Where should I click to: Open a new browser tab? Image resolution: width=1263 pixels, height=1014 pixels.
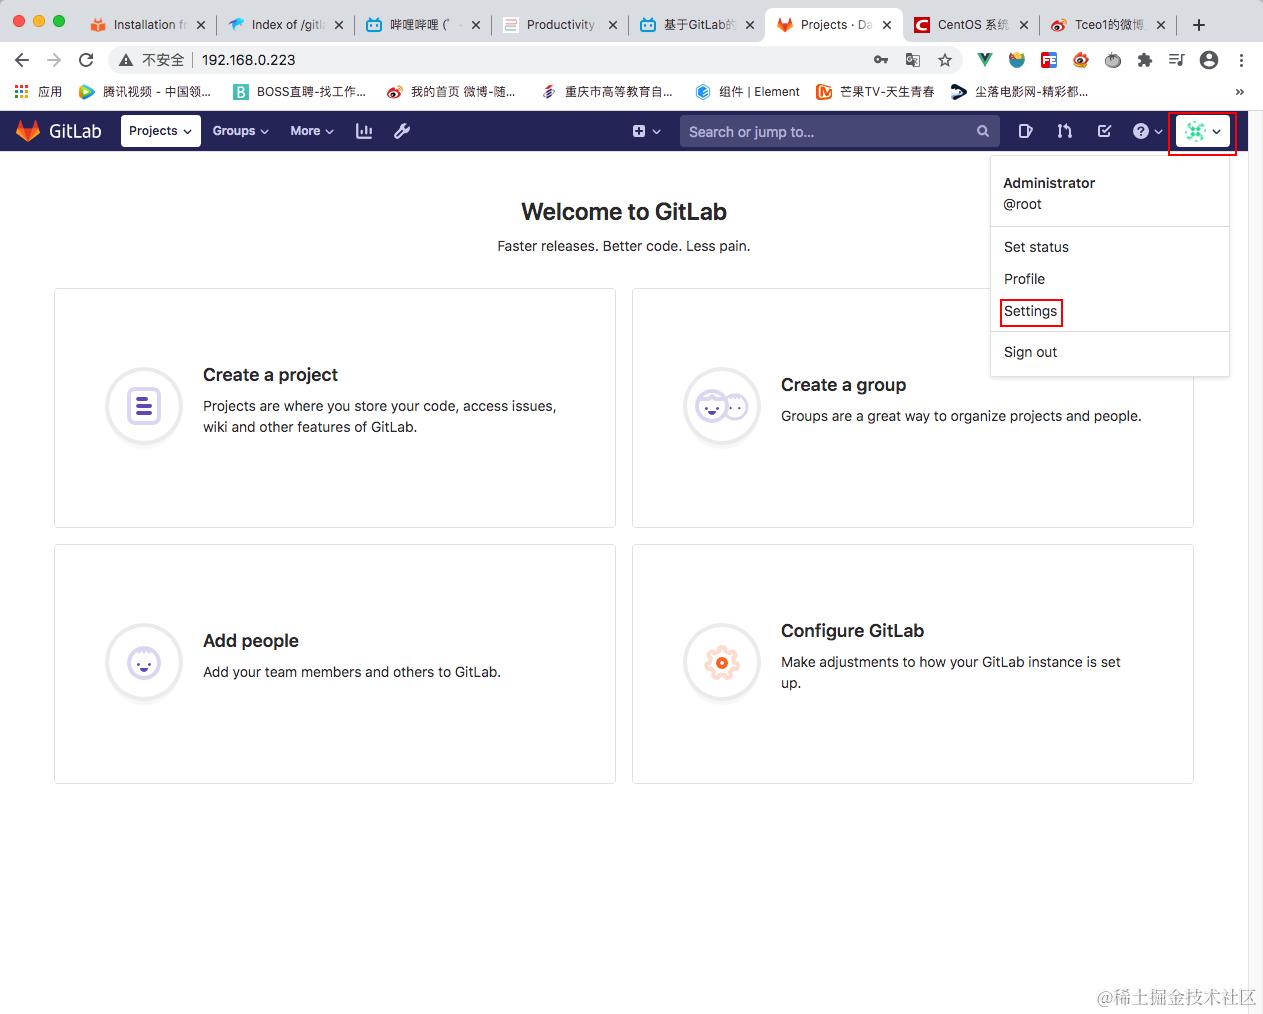(x=1199, y=24)
